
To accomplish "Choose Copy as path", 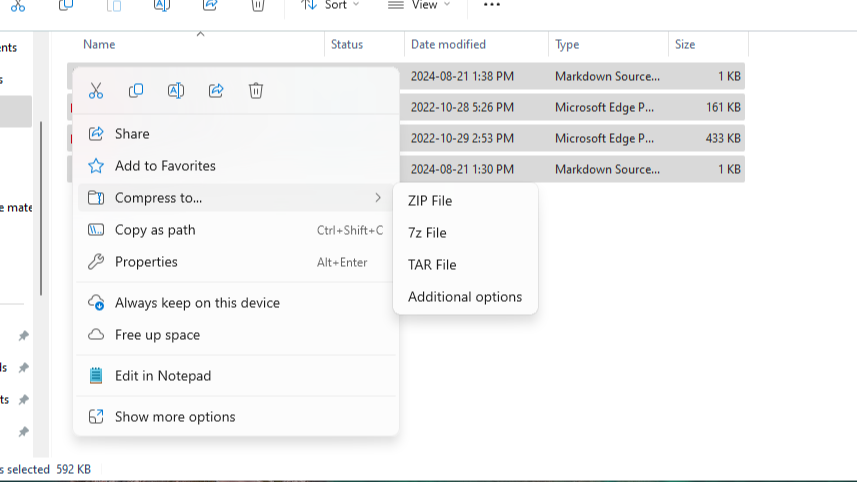I will tap(235, 230).
